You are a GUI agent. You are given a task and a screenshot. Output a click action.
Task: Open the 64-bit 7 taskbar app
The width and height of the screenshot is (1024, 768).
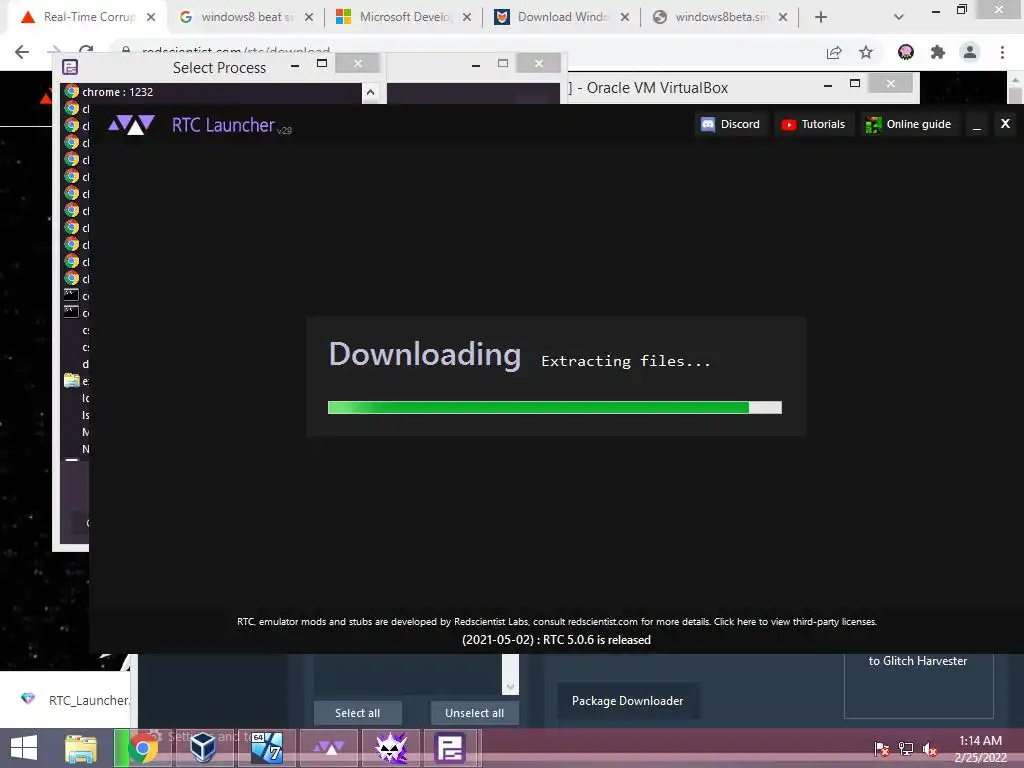point(266,748)
